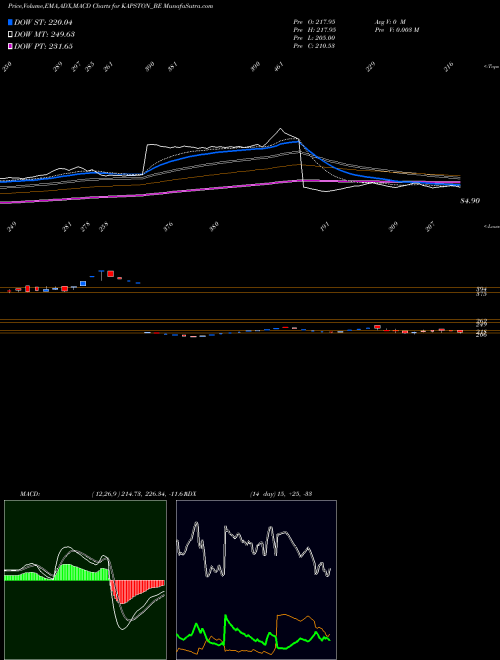This screenshot has width=500, height=660.
Task: Click the blue DOW ST legend swatch
Action: (x=10, y=22)
